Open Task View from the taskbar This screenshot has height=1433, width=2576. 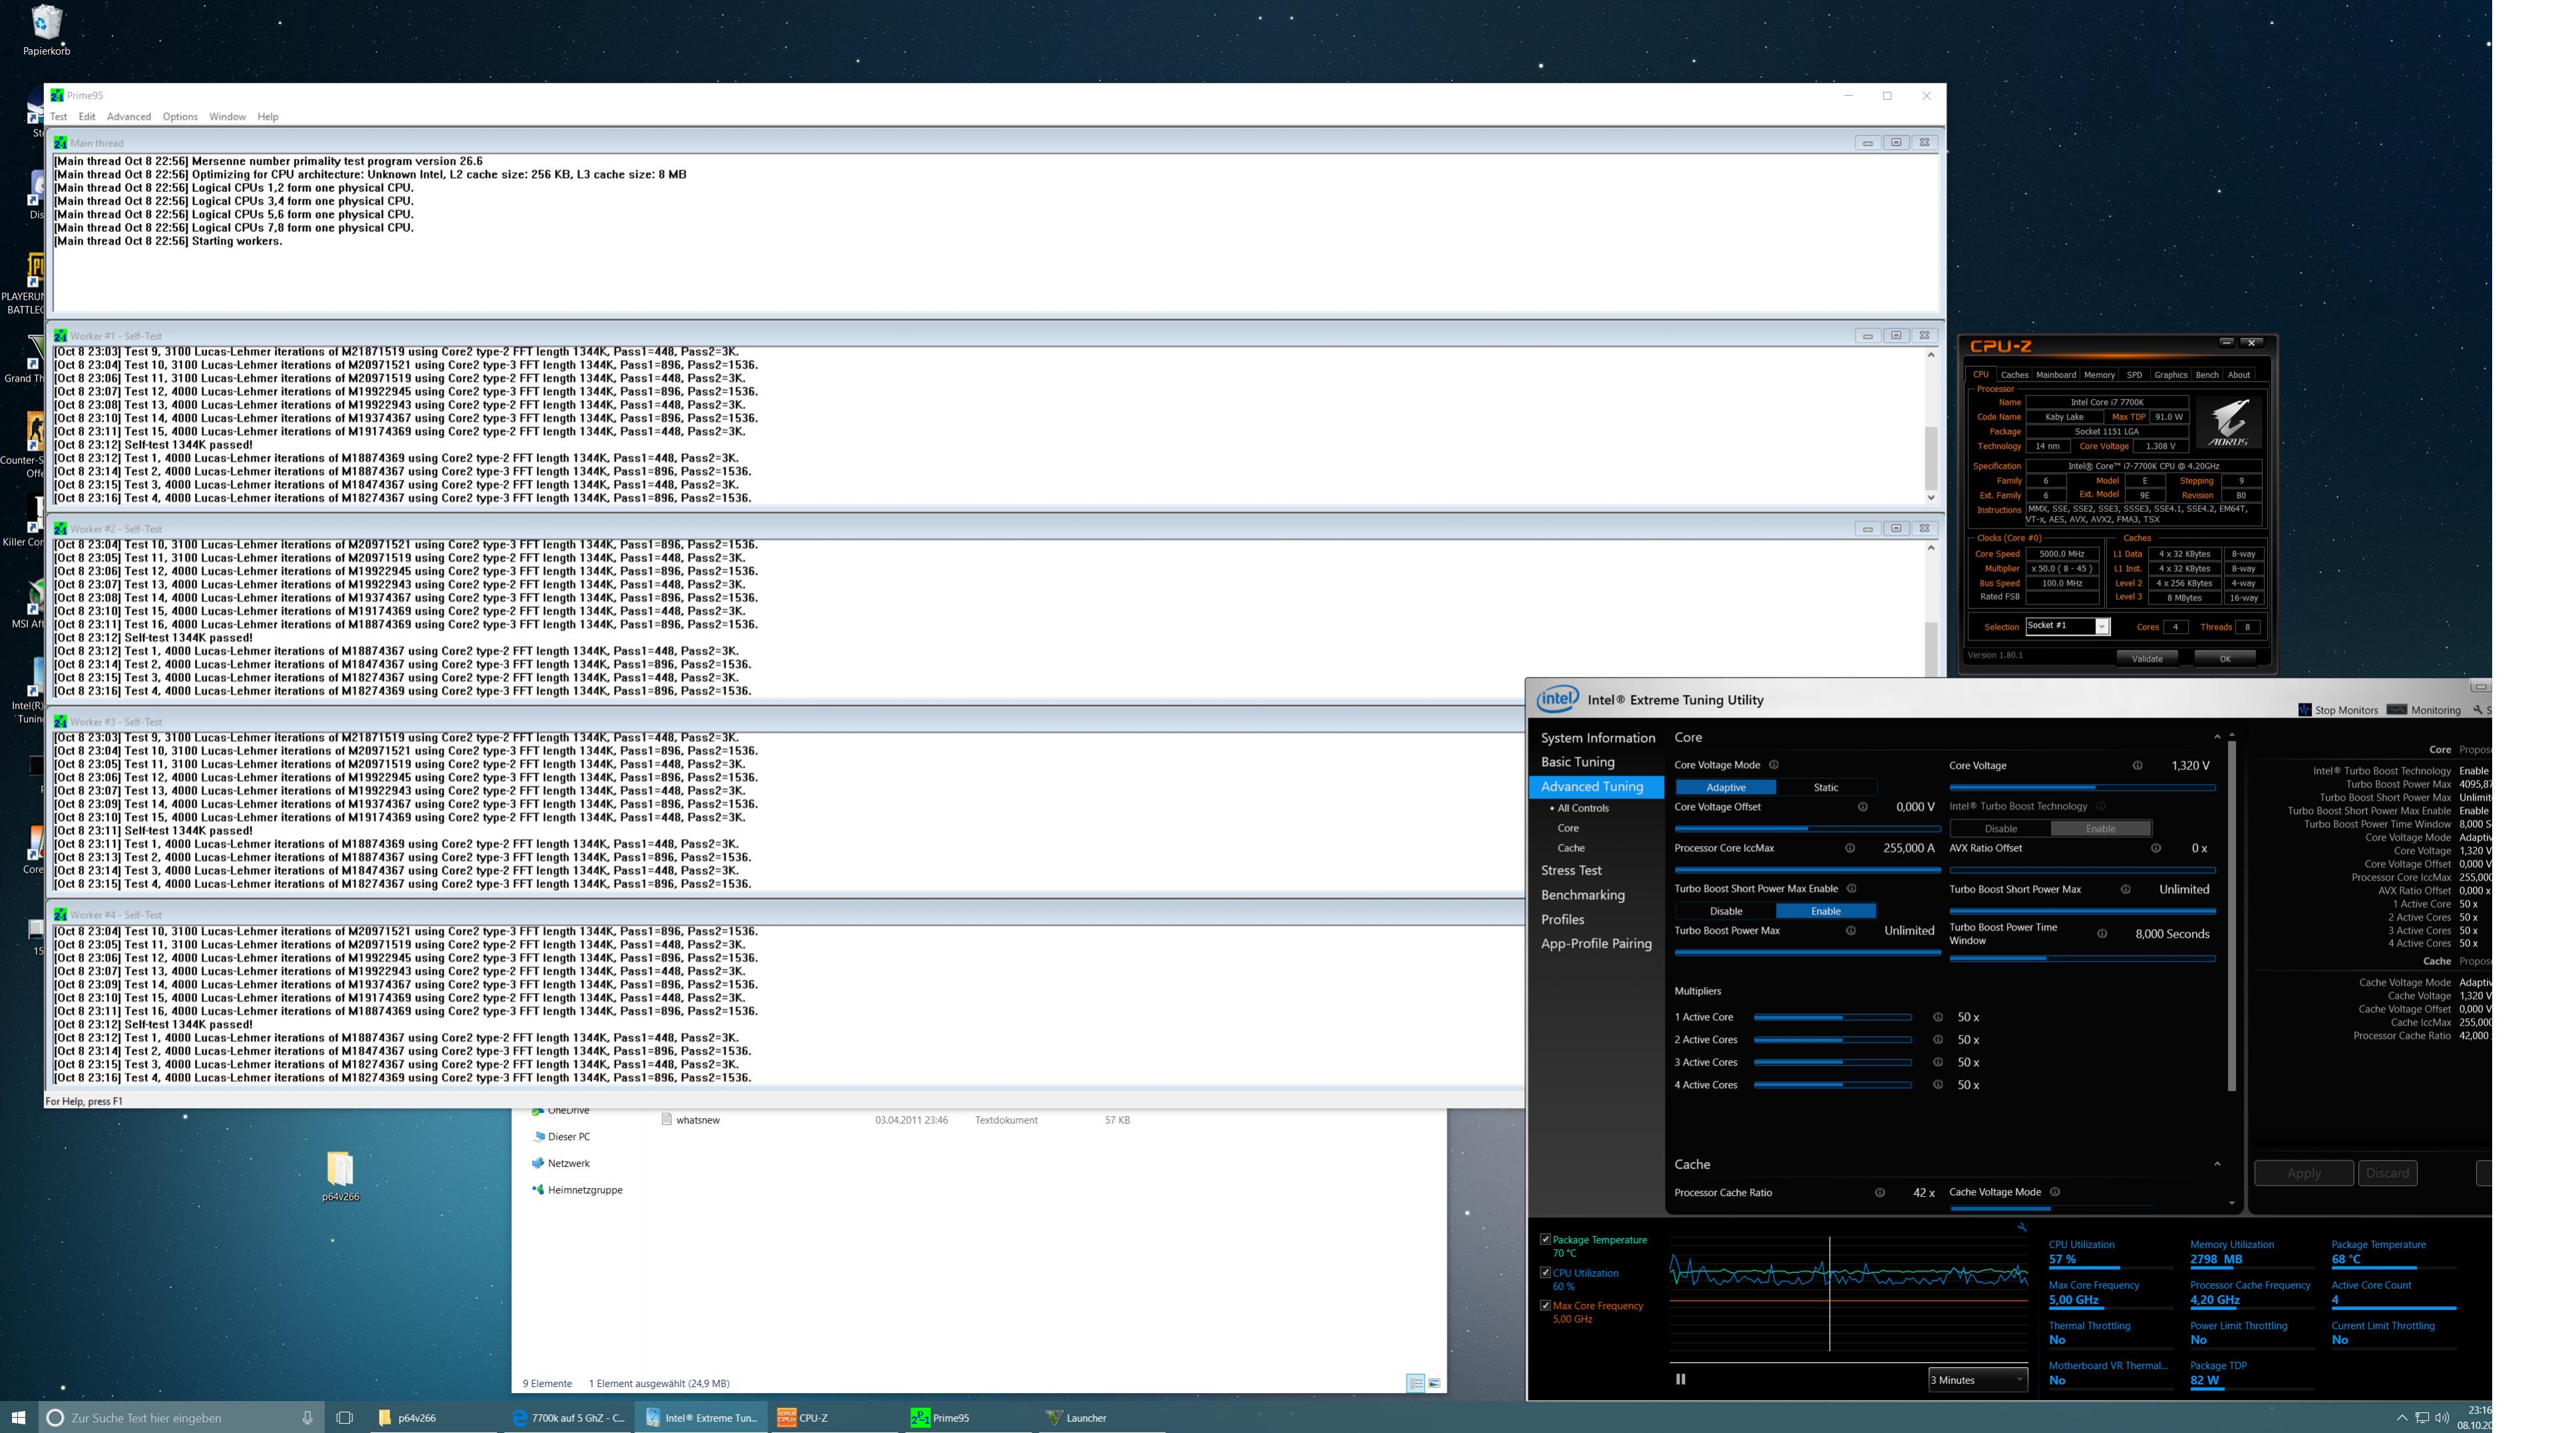(x=344, y=1417)
